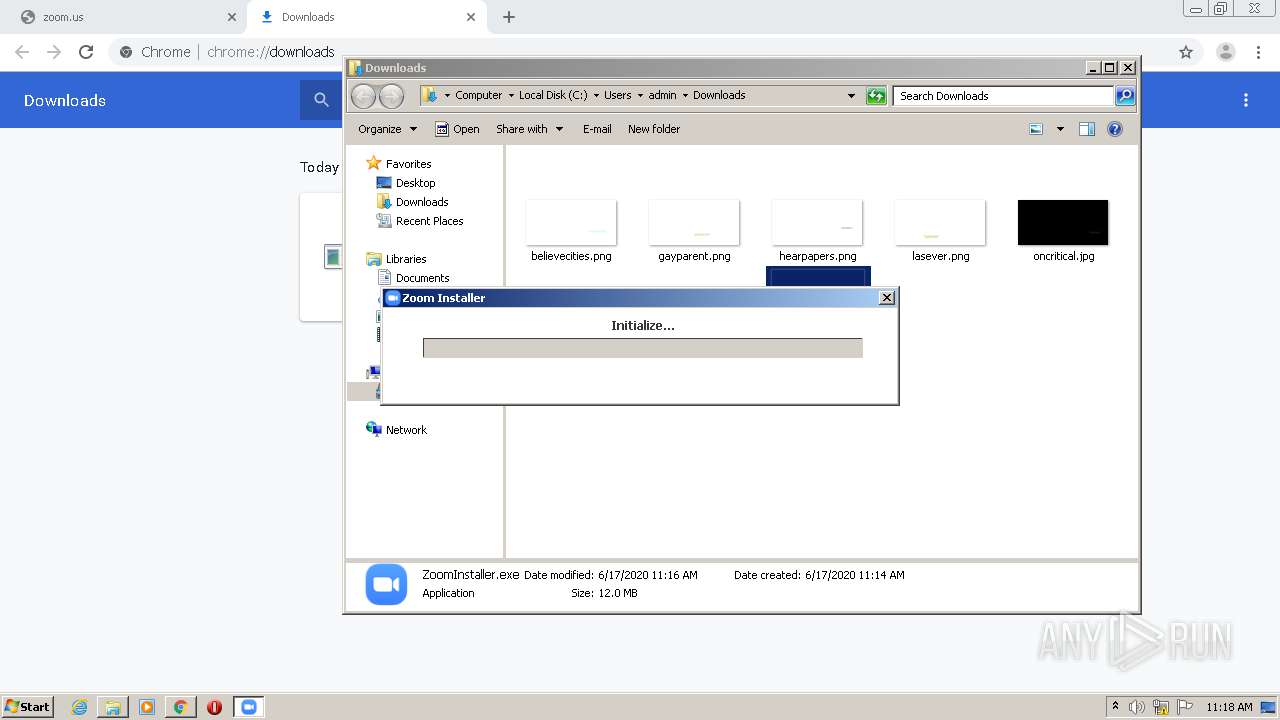Select Downloads in navigation pane

pyautogui.click(x=412, y=202)
